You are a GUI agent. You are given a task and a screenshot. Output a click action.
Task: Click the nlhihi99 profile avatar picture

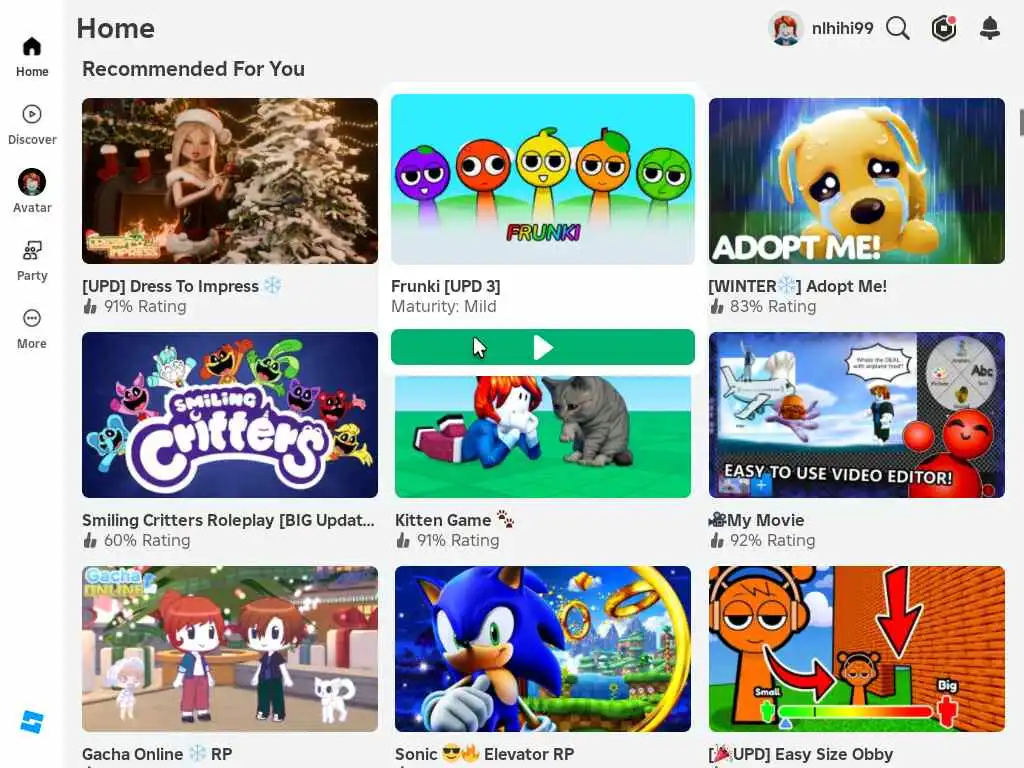[786, 29]
